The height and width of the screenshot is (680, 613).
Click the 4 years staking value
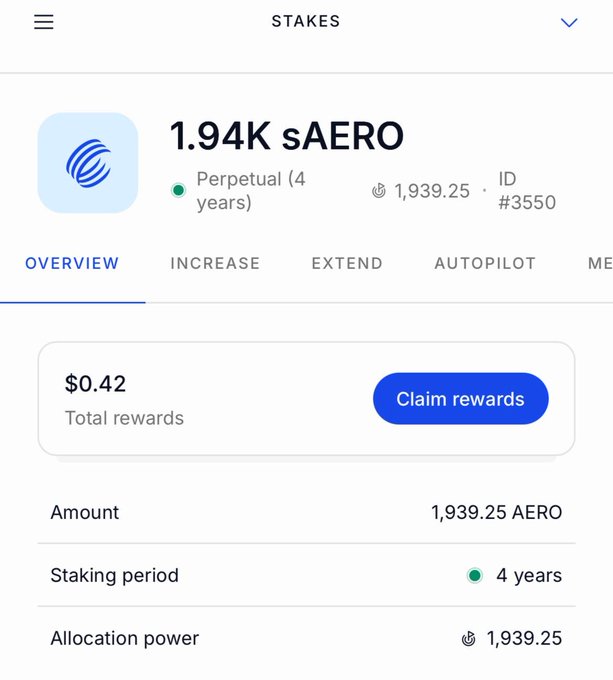[529, 575]
